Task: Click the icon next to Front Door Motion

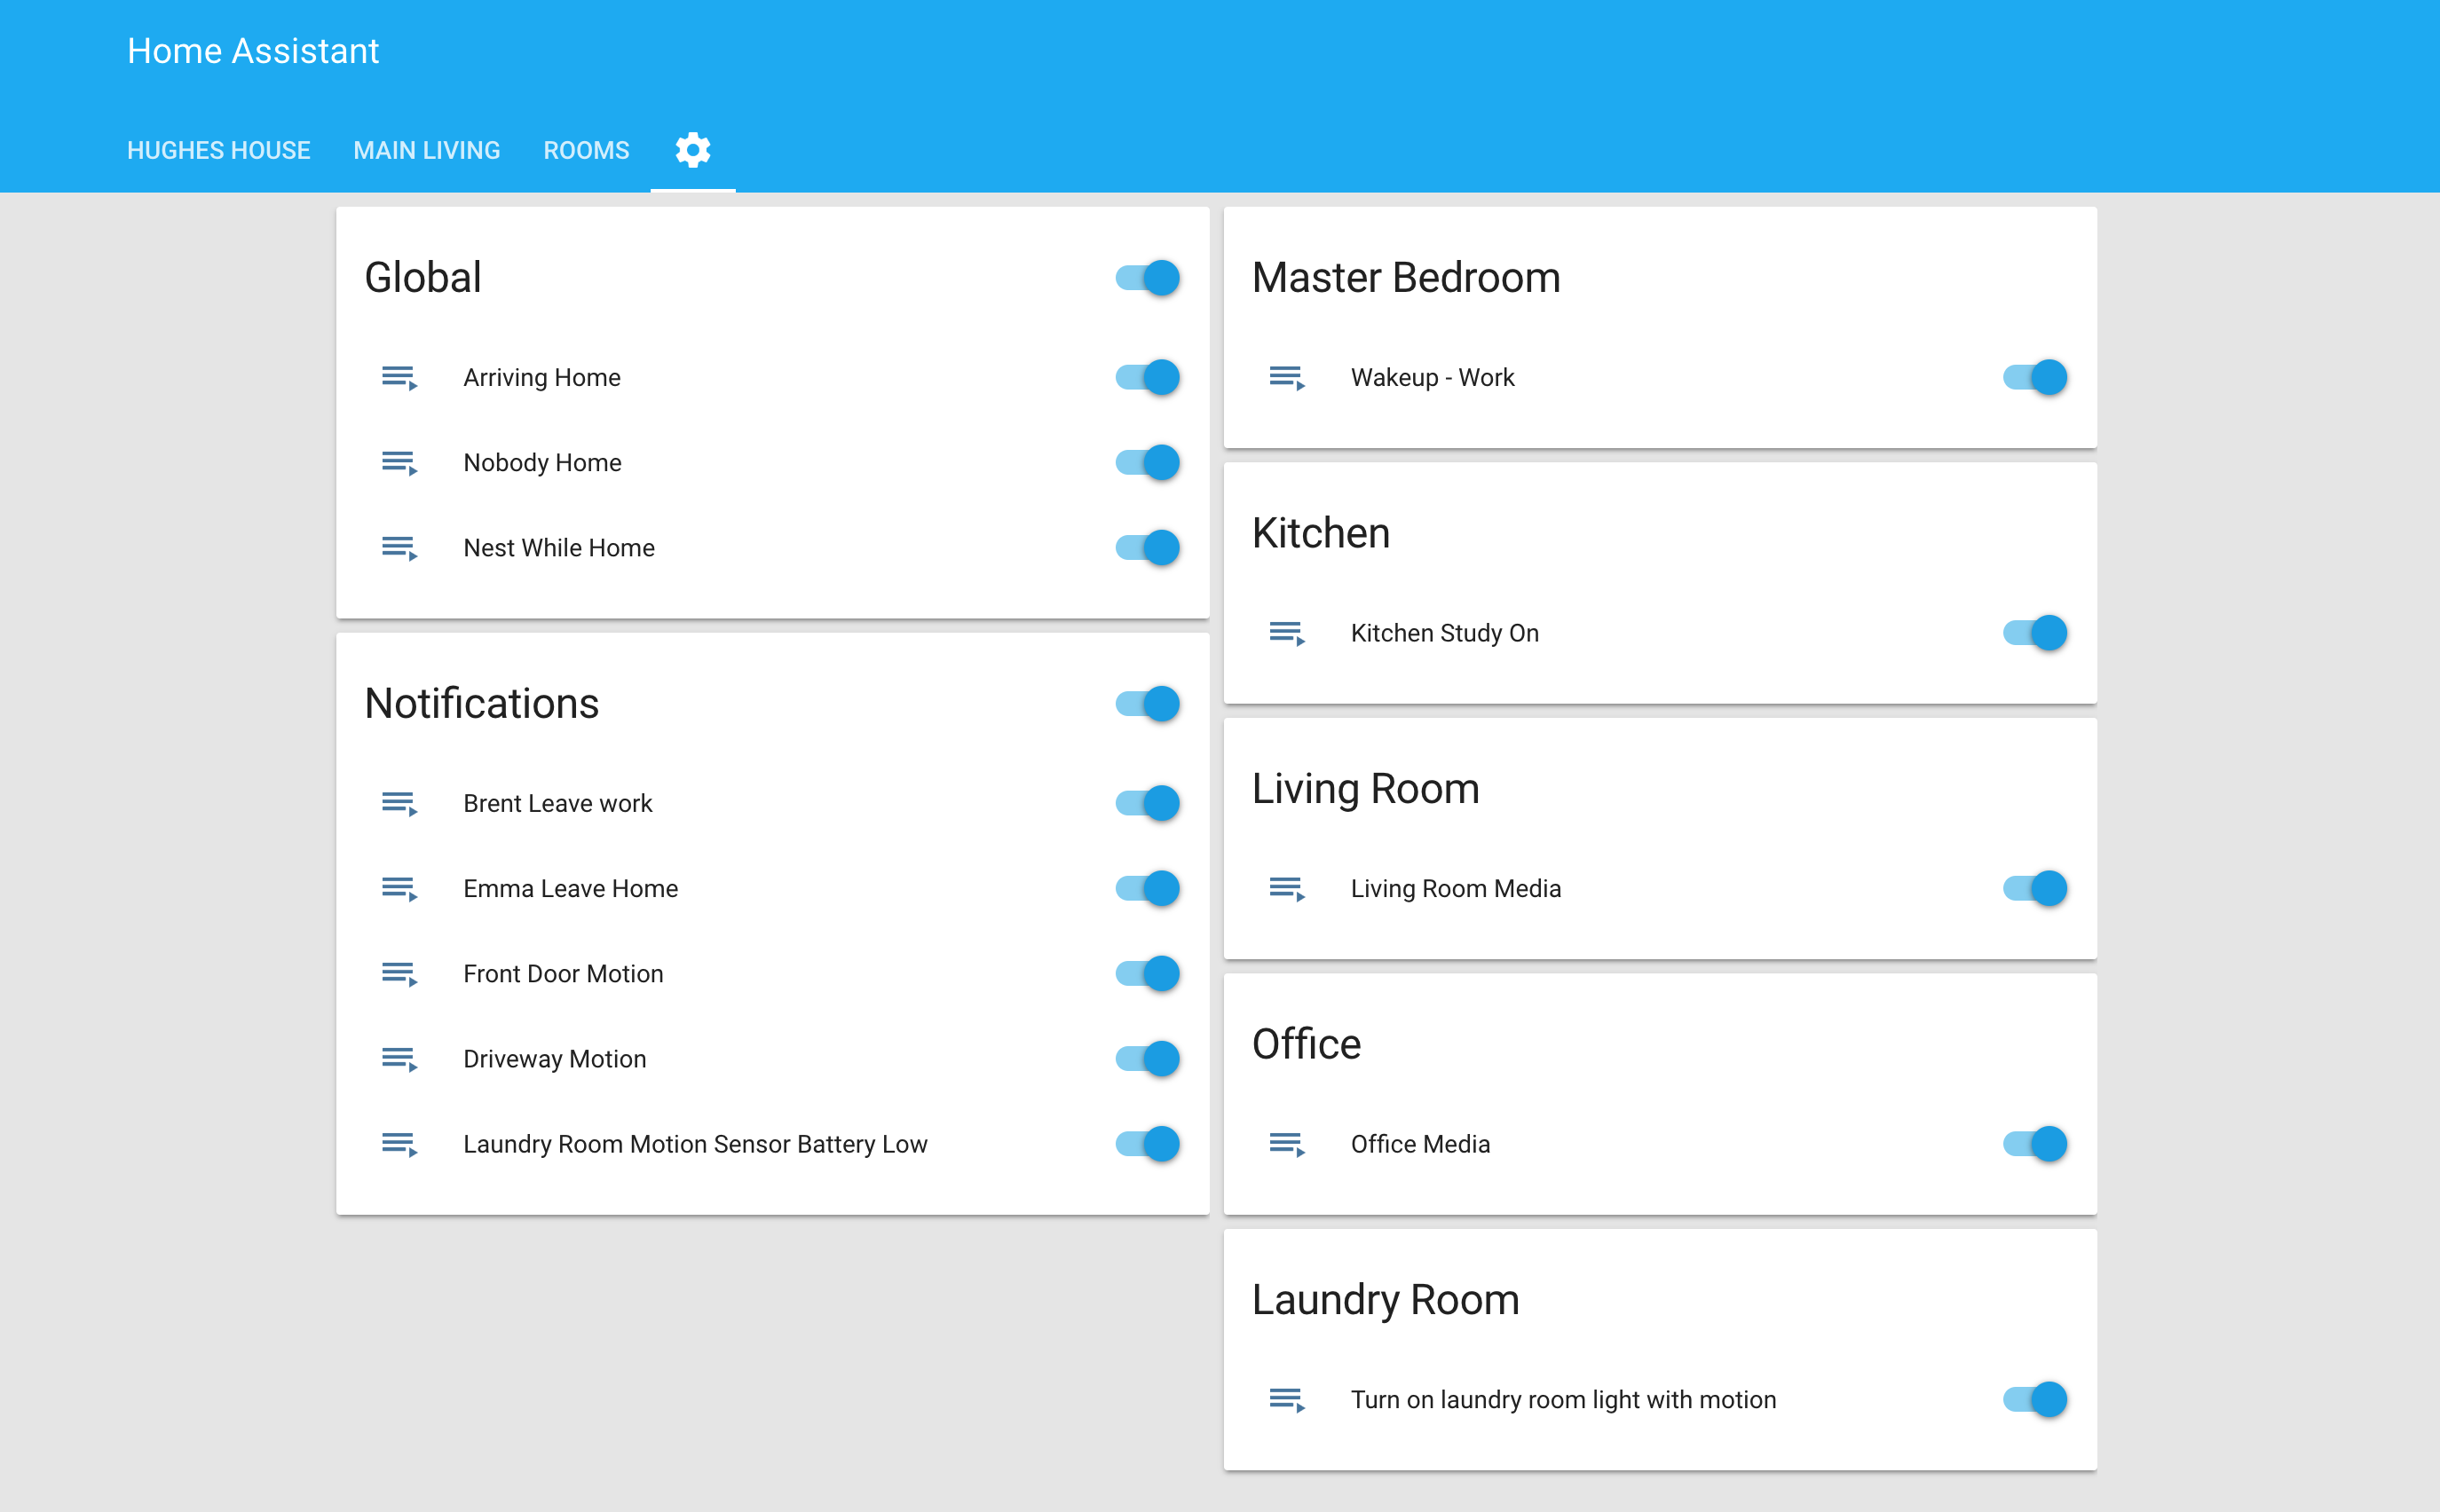Action: pyautogui.click(x=399, y=974)
